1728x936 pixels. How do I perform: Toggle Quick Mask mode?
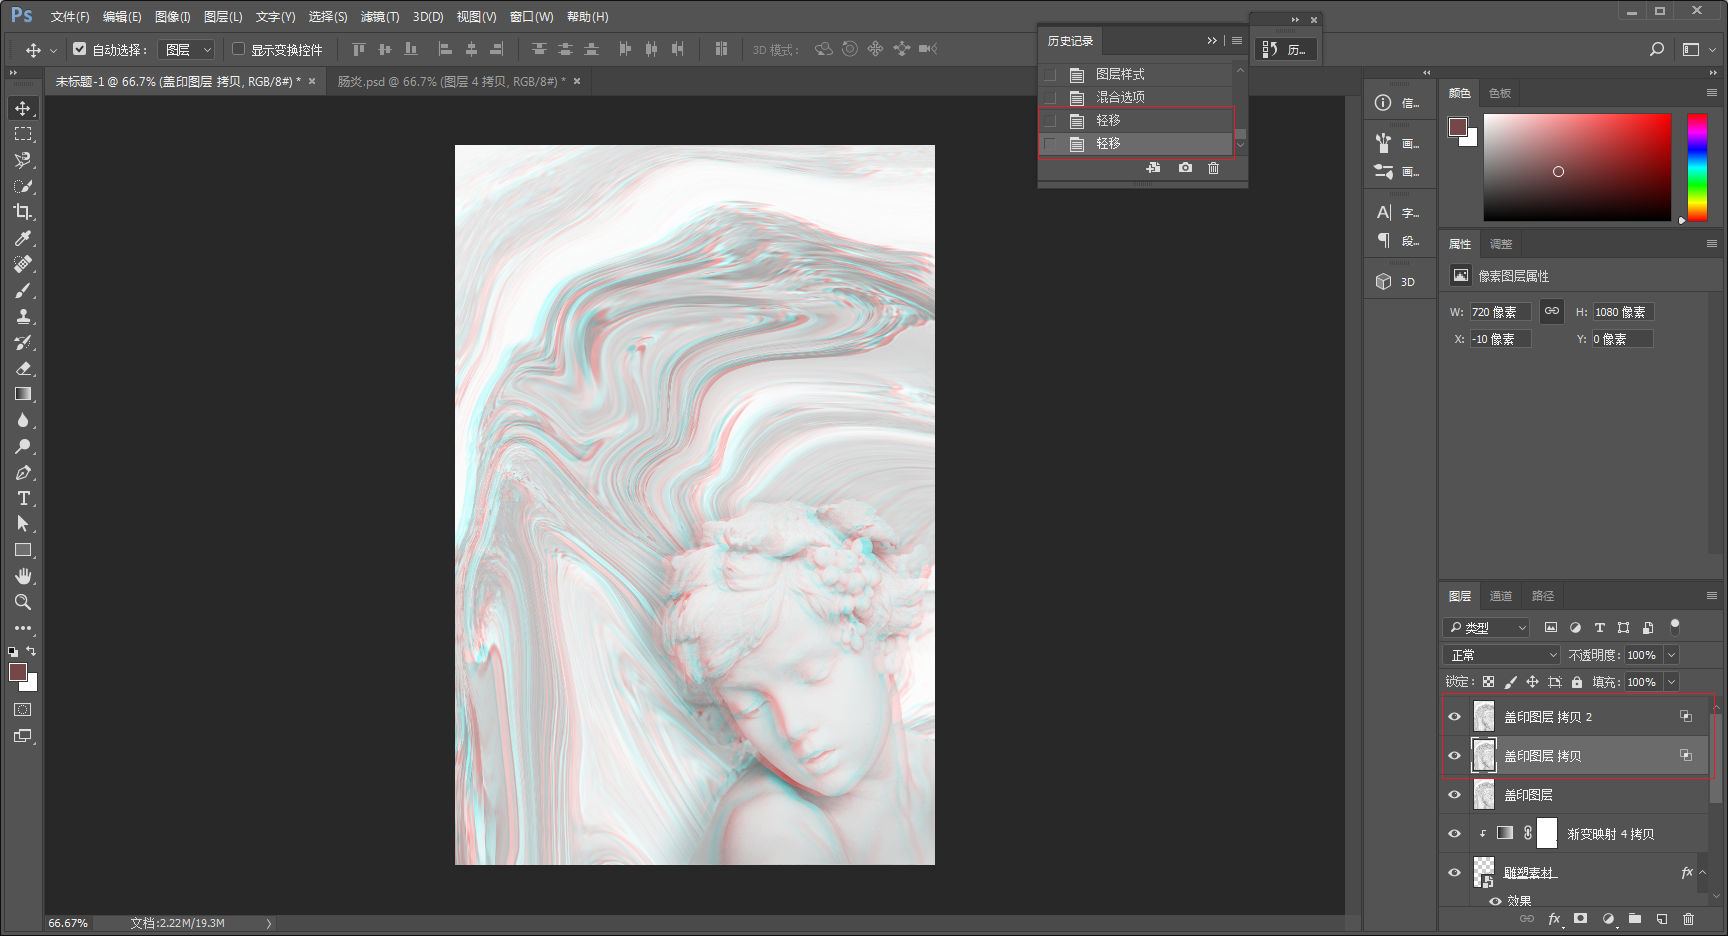click(x=23, y=710)
